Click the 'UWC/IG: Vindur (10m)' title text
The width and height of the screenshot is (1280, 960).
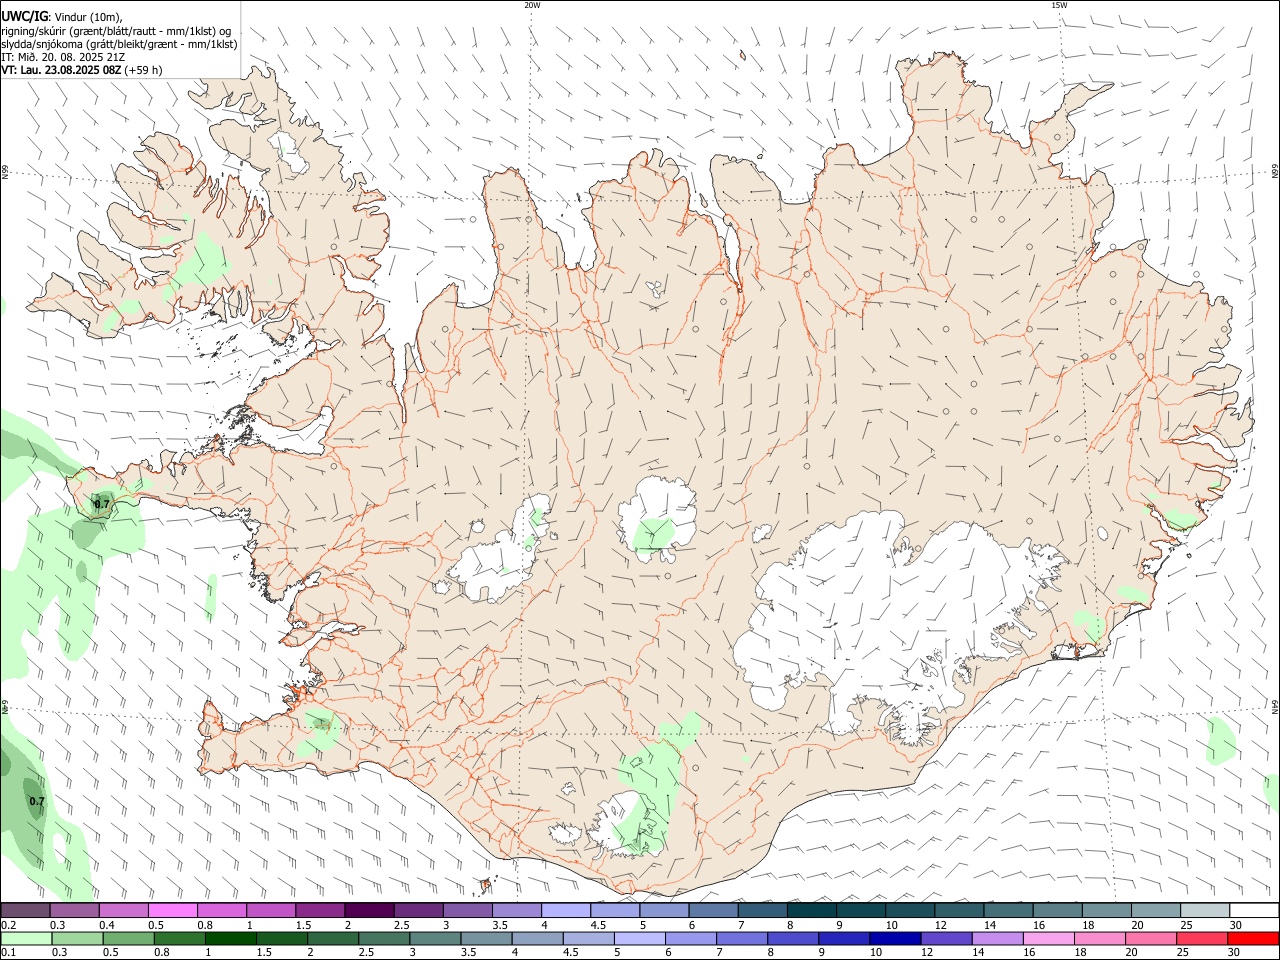(x=61, y=16)
